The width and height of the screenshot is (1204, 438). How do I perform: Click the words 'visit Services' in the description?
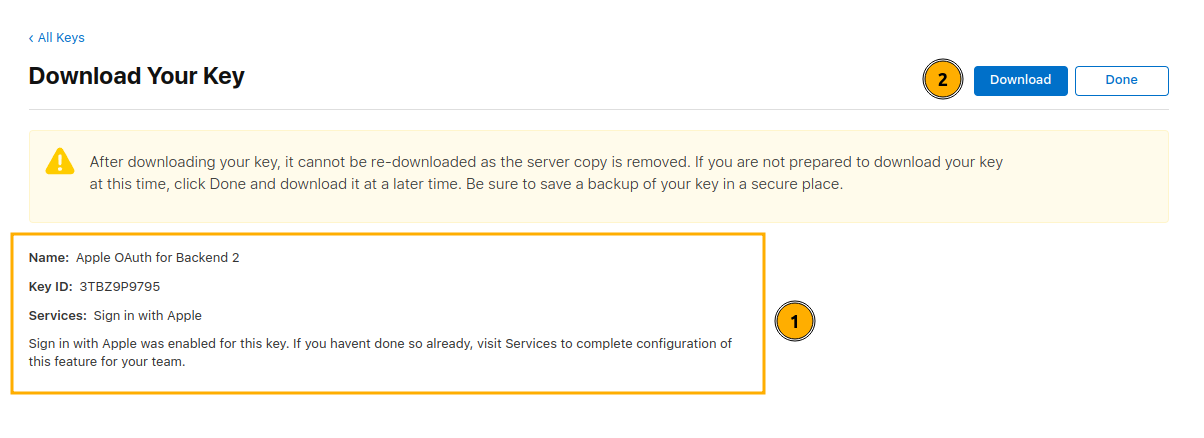515,343
